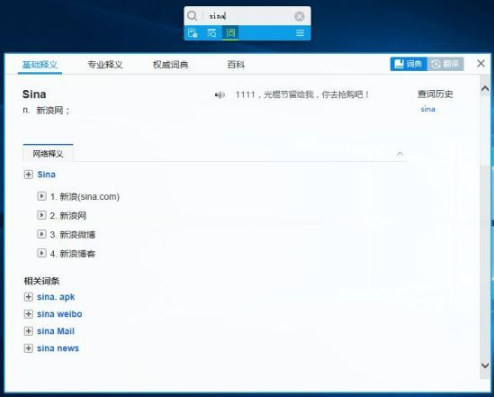Click the scrollbar up arrow
This screenshot has height=397, width=494.
click(485, 88)
